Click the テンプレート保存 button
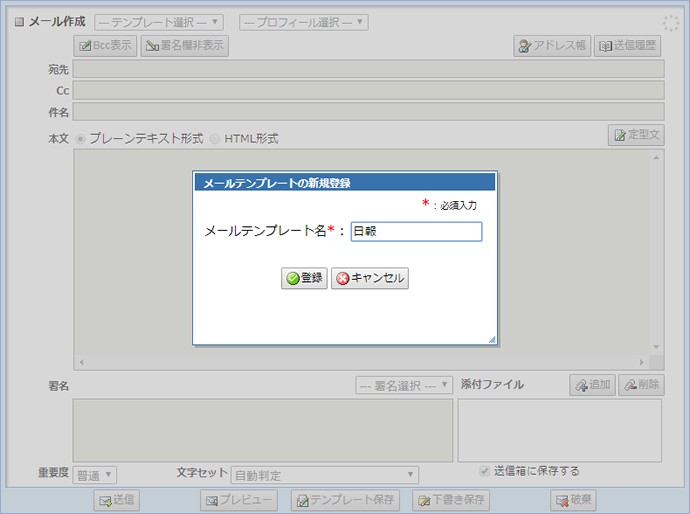The image size is (690, 514). pyautogui.click(x=346, y=500)
